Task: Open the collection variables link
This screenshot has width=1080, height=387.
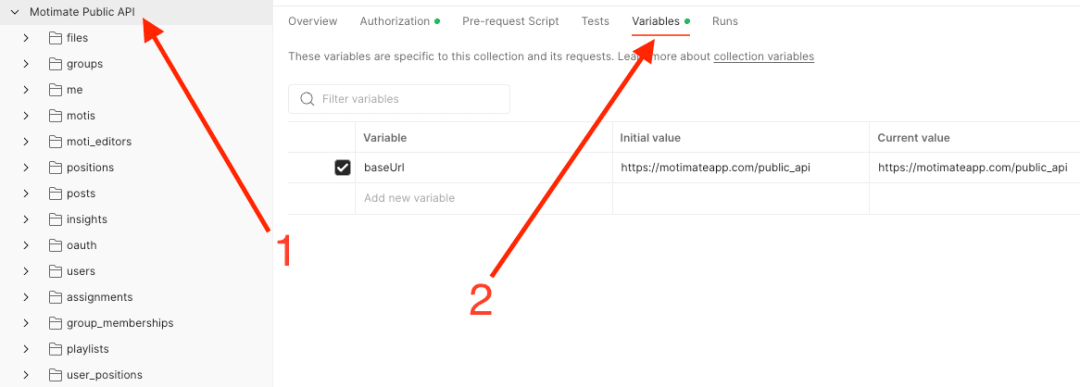Action: [x=764, y=56]
